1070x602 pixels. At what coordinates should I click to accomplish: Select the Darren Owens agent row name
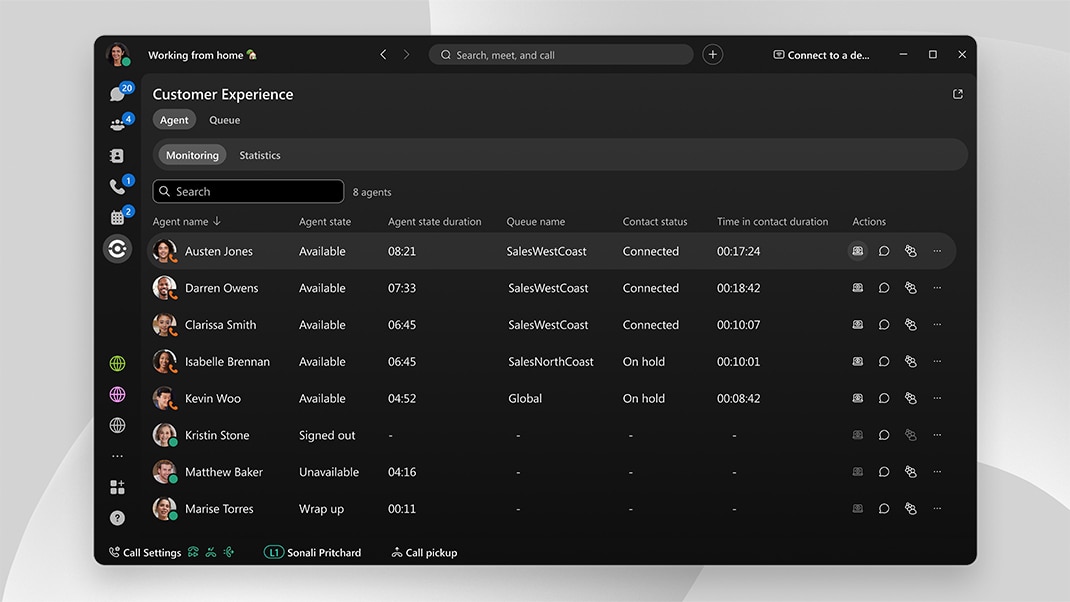(222, 288)
